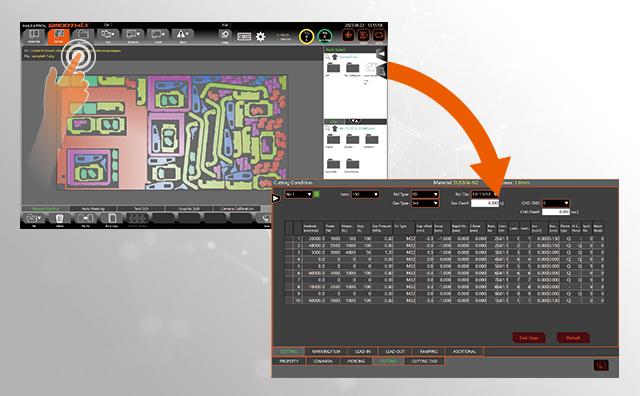Image resolution: width=640 pixels, height=396 pixels.
Task: Click the Alarm warning triangle icon
Action: [182, 36]
